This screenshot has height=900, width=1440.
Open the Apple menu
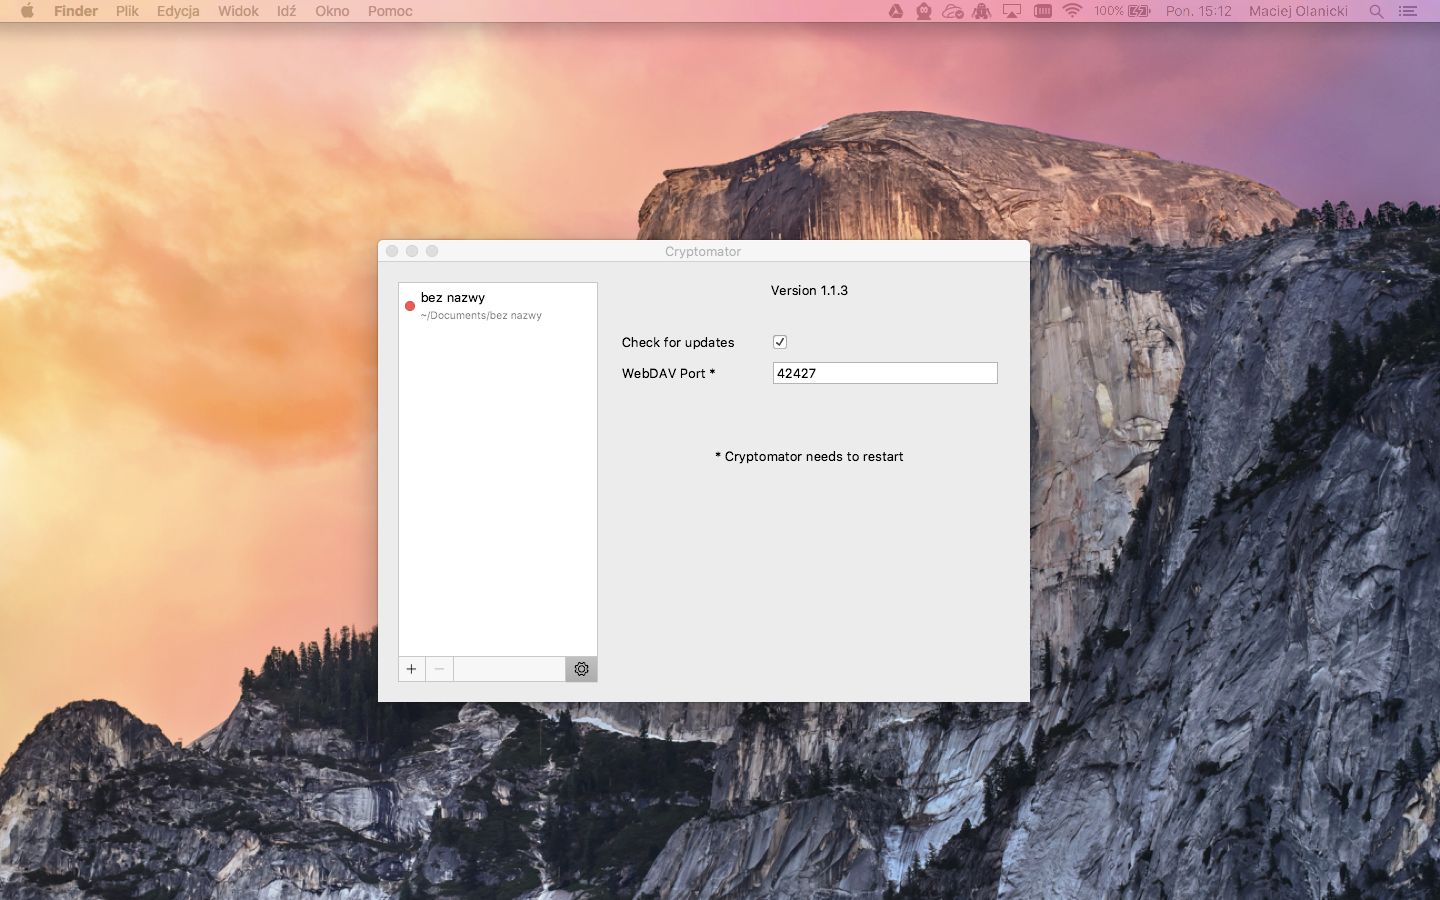point(27,11)
